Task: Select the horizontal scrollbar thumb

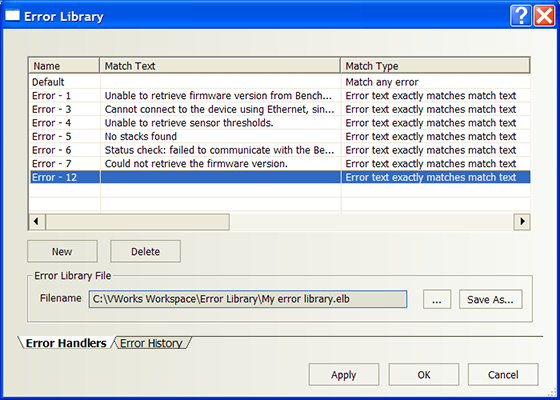Action: click(137, 222)
